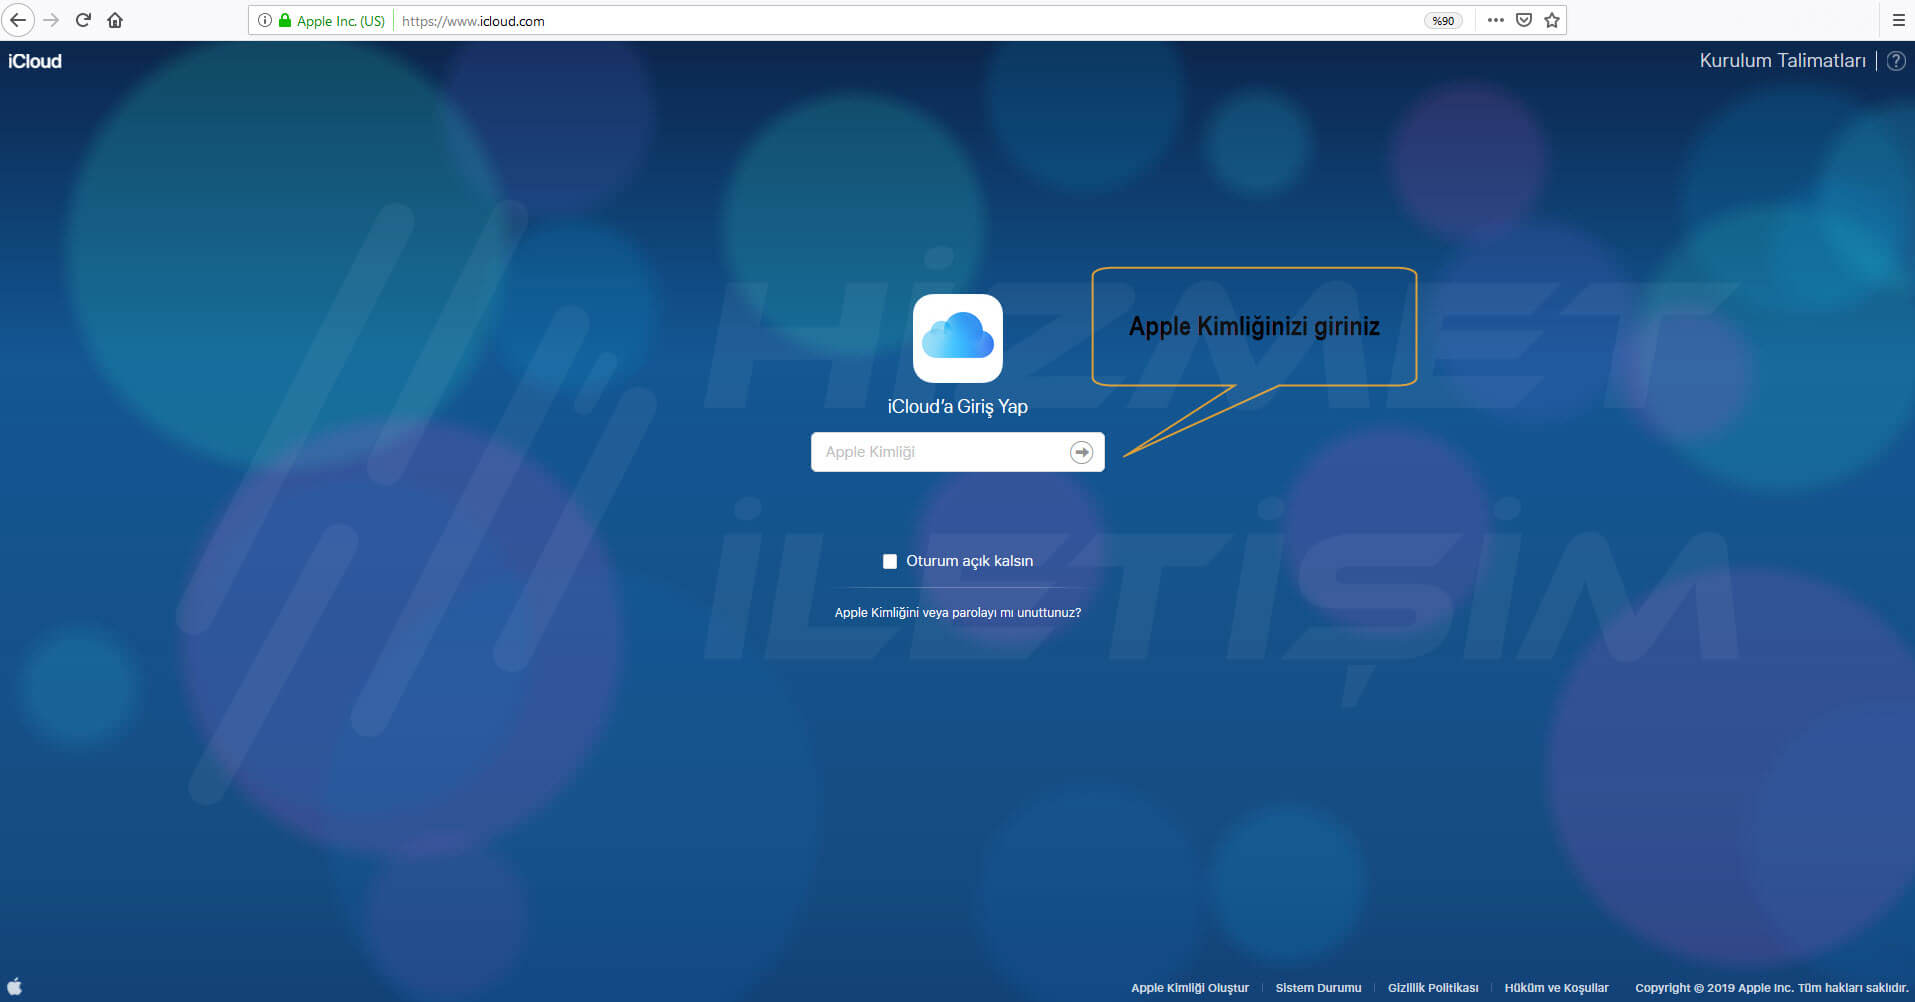Open Apple Kimliği Oluştur link
The width and height of the screenshot is (1915, 1002).
click(1190, 988)
